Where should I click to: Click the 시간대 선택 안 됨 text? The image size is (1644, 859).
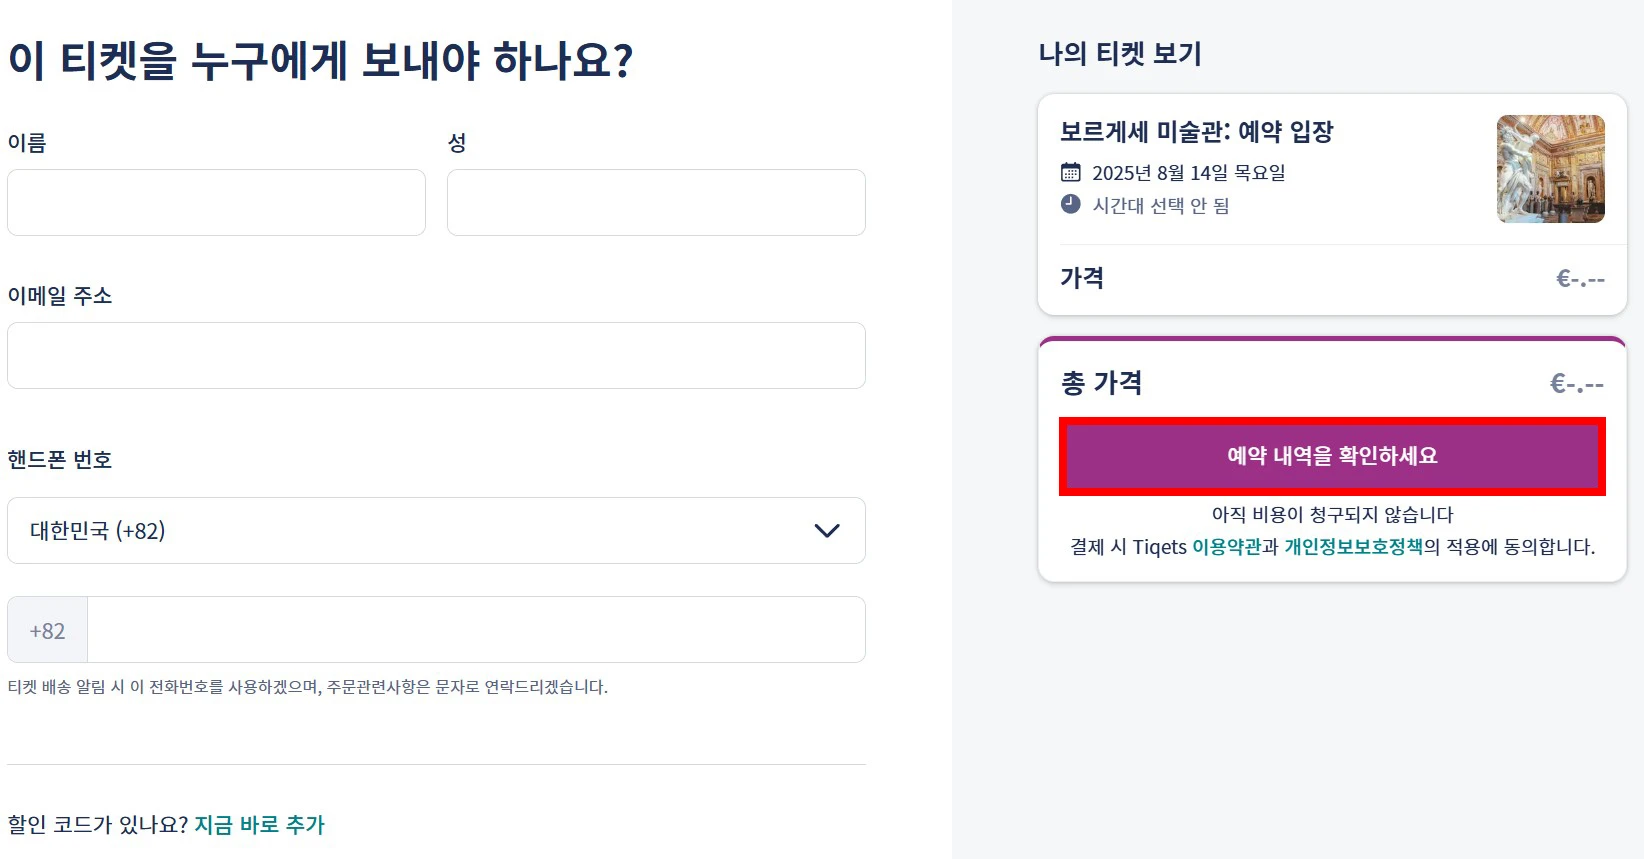point(1160,205)
